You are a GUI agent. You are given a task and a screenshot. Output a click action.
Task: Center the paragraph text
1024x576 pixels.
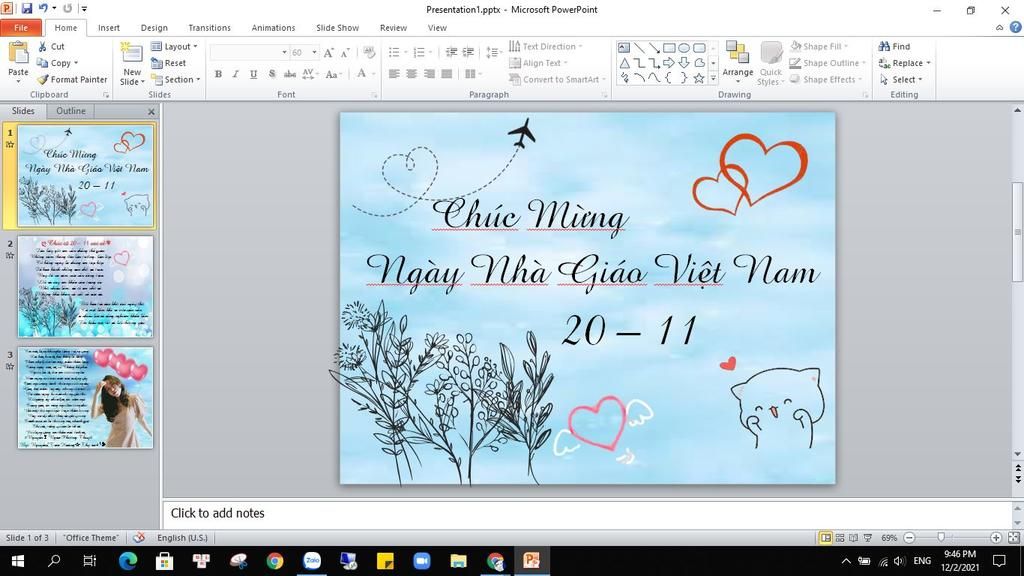411,74
